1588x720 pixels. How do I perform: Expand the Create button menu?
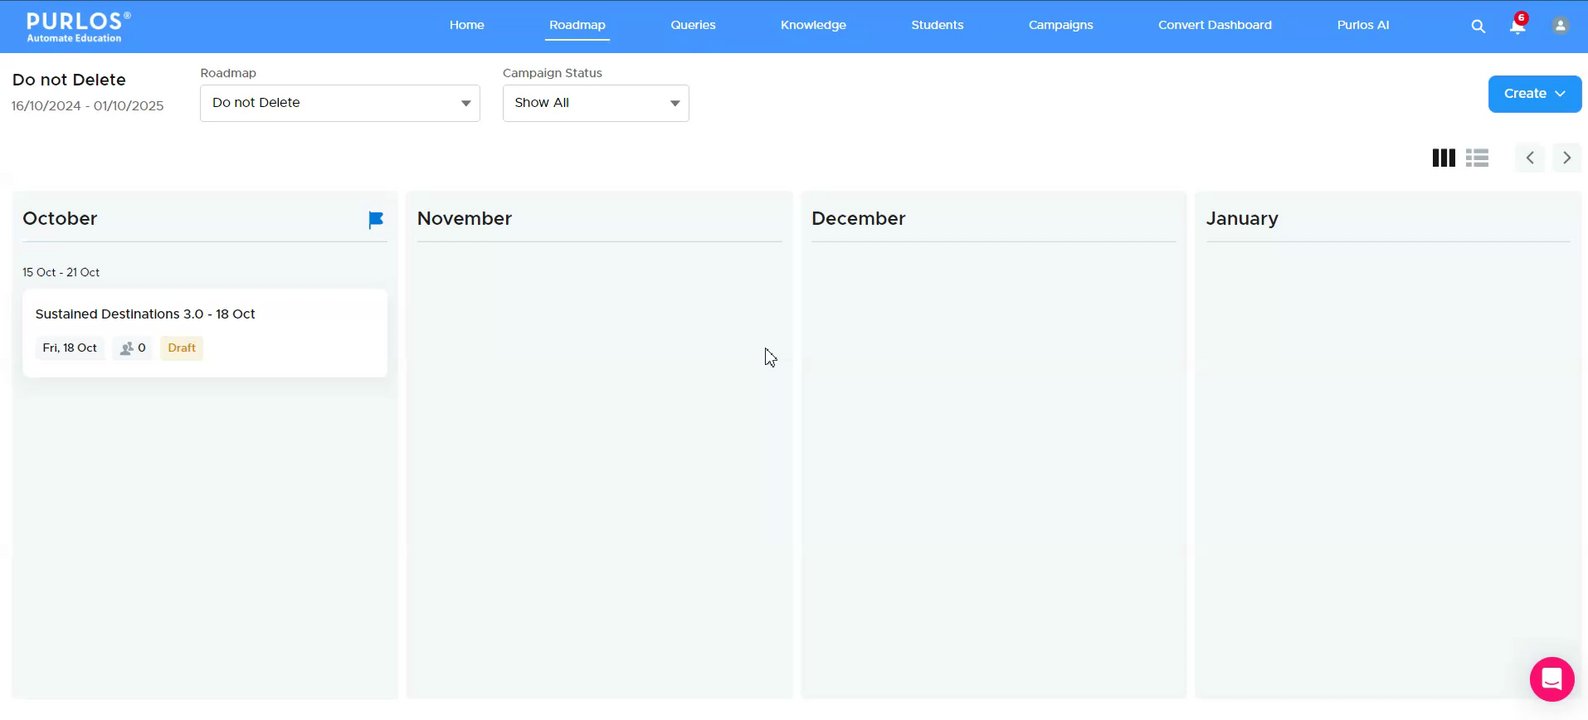1535,94
